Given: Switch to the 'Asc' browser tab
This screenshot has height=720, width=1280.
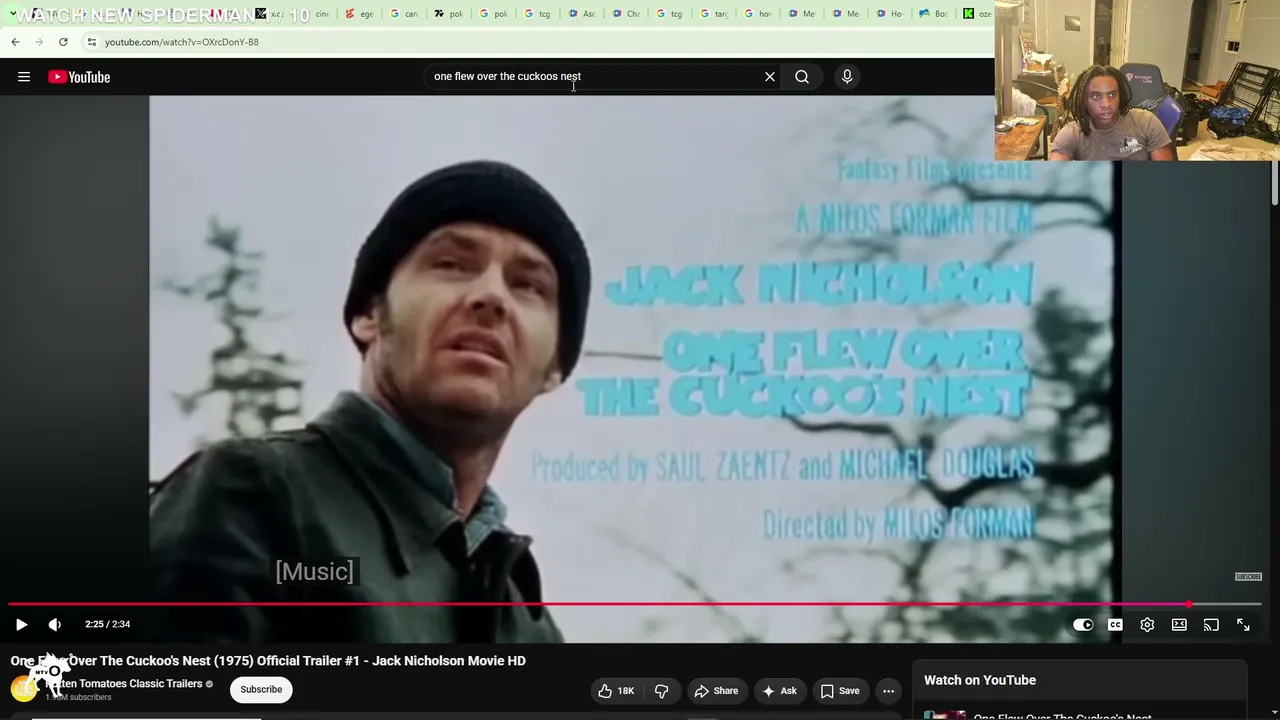Looking at the screenshot, I should point(582,14).
